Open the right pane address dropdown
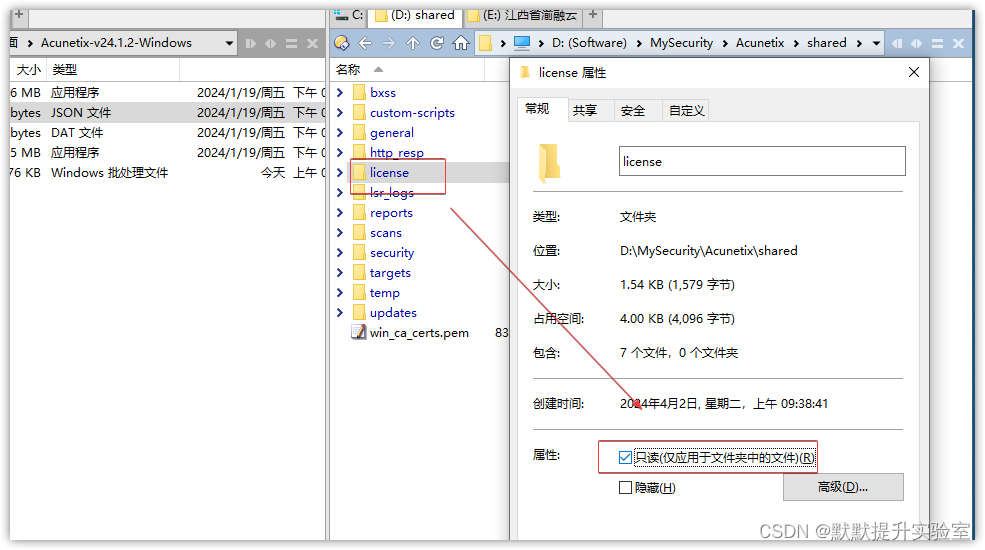Viewport: 985px width, 550px height. 876,43
